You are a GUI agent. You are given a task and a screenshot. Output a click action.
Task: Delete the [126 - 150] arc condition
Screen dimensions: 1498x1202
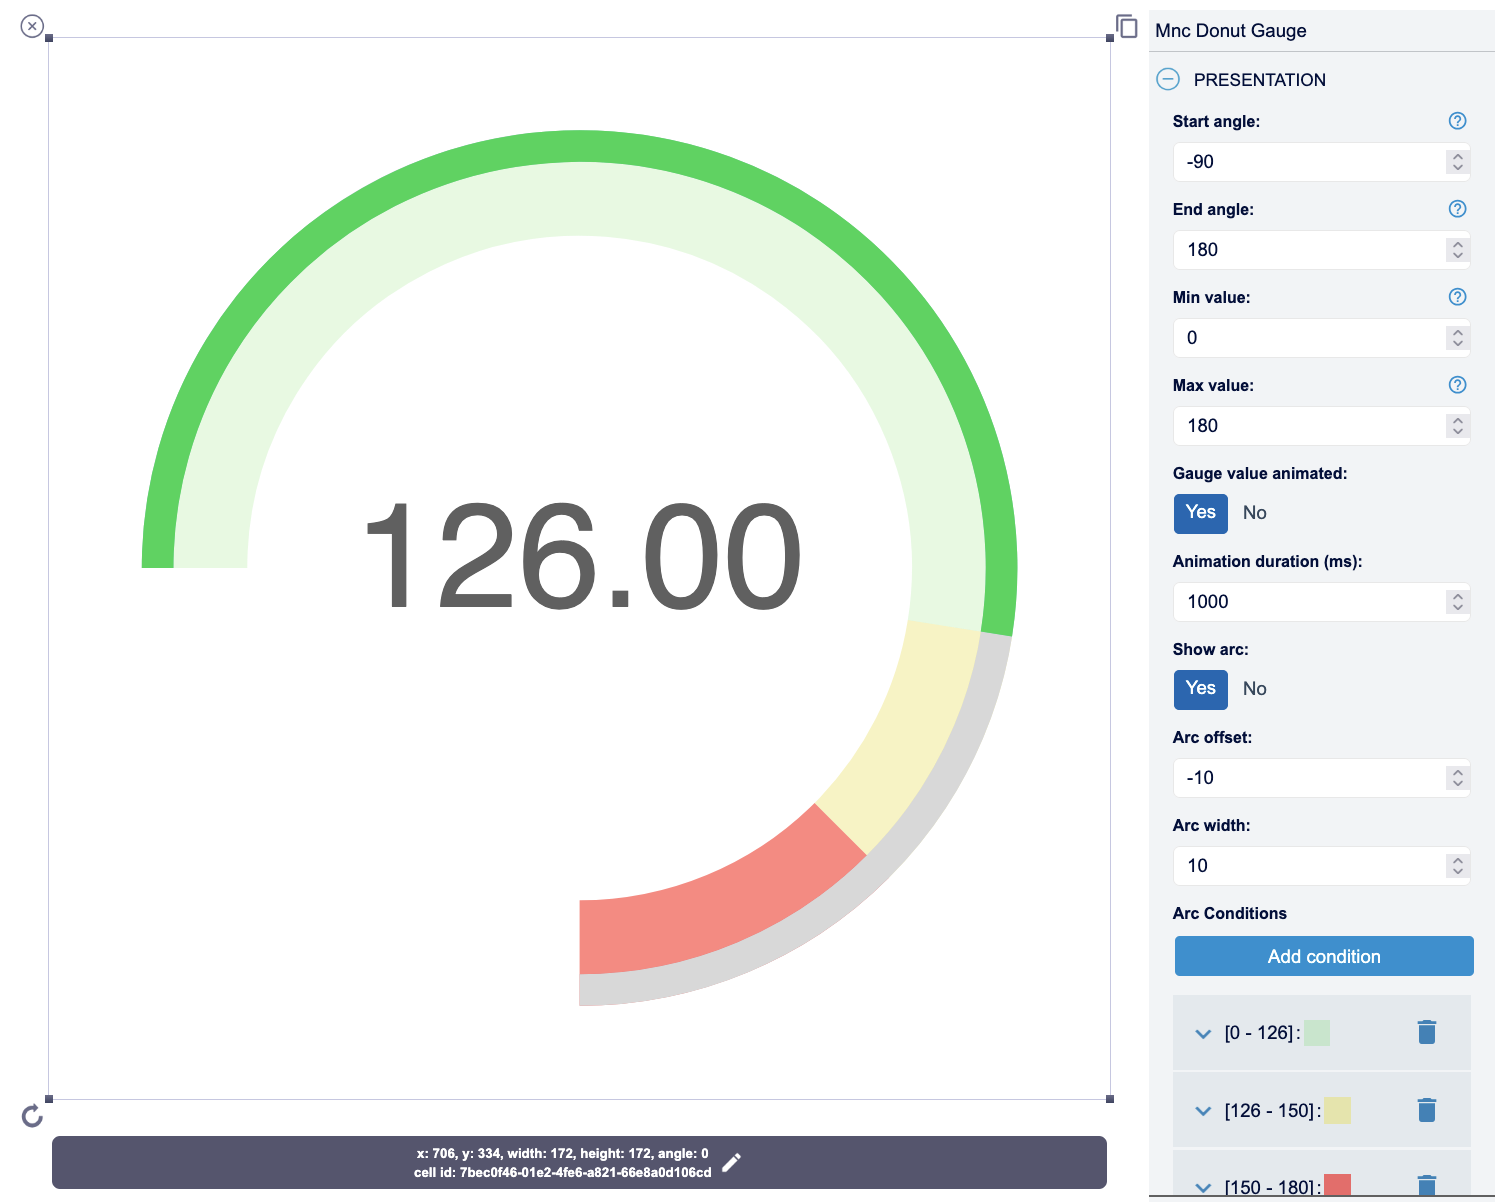[x=1427, y=1110]
